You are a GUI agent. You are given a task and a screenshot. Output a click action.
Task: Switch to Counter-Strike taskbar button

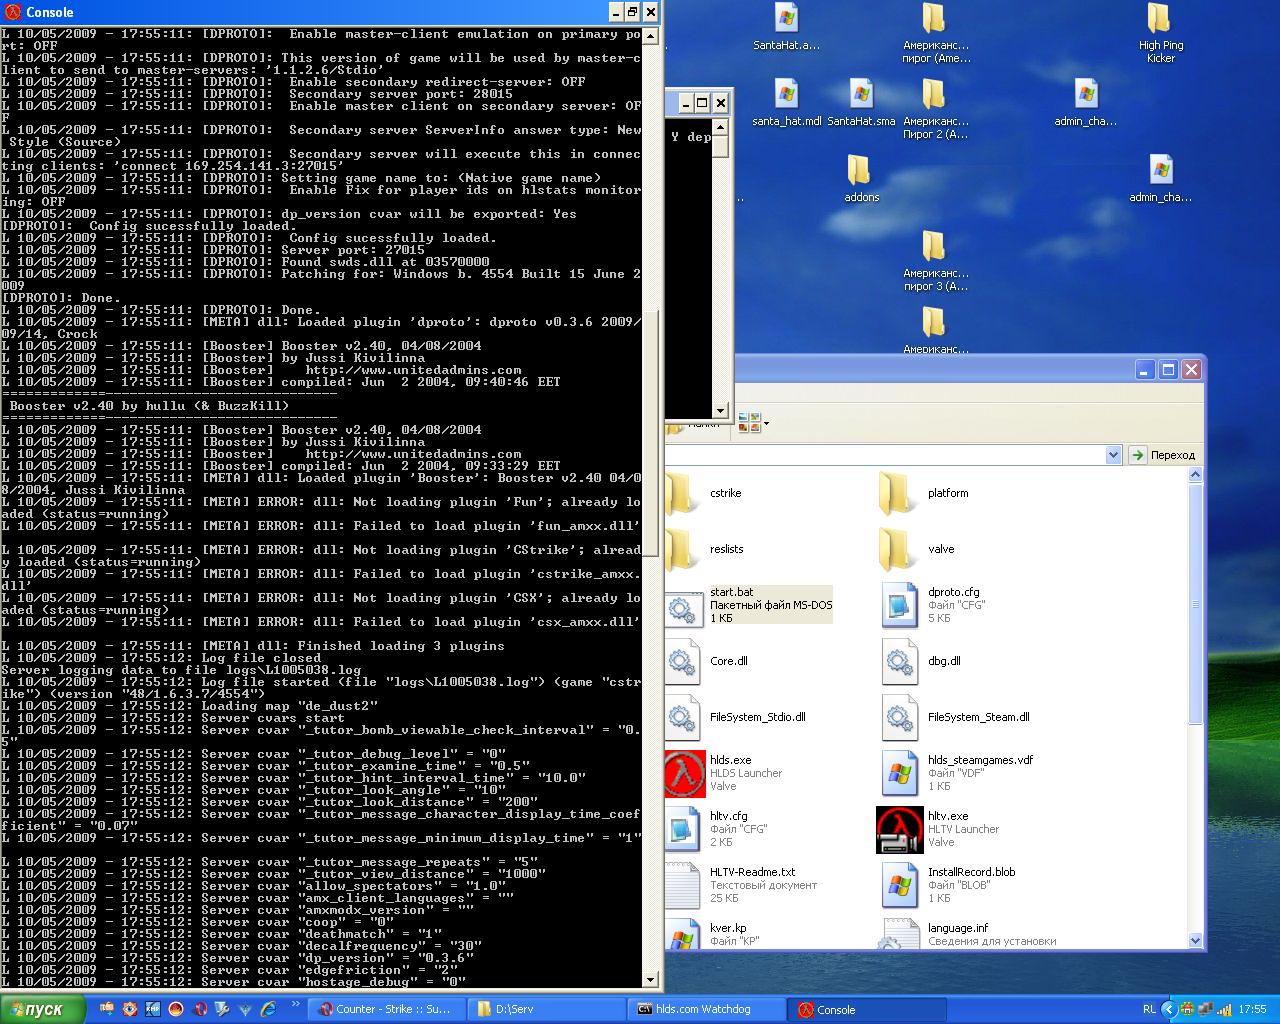[x=385, y=1010]
